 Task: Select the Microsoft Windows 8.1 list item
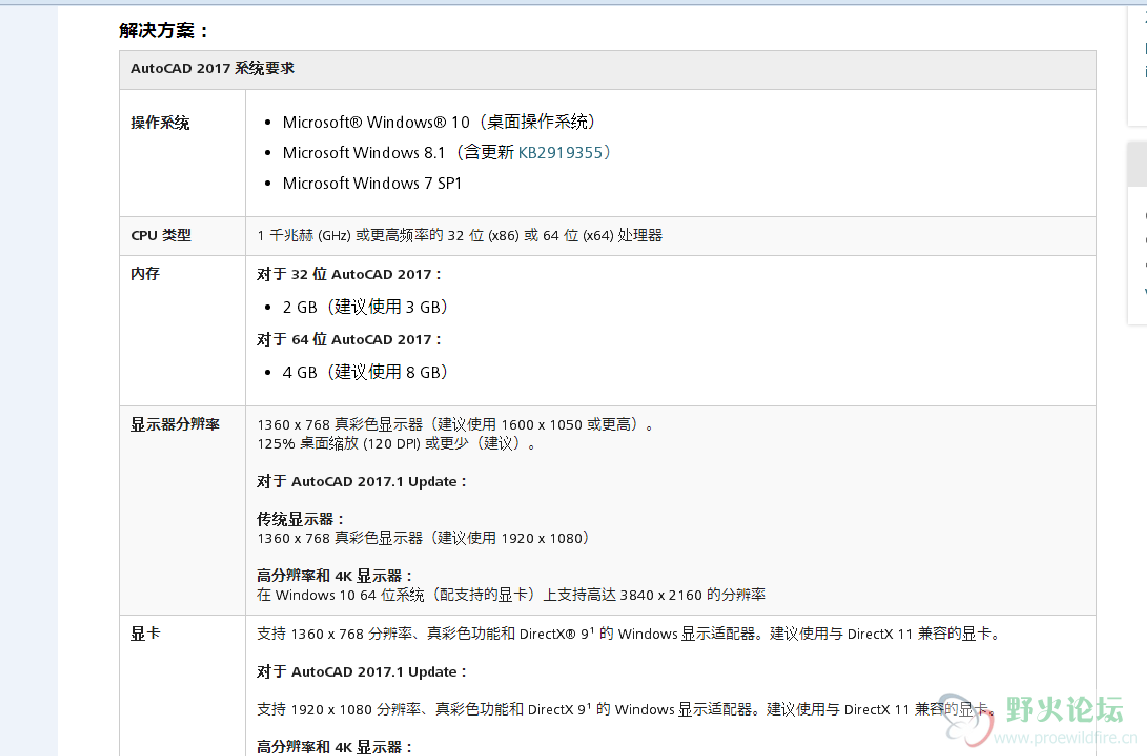[x=447, y=152]
